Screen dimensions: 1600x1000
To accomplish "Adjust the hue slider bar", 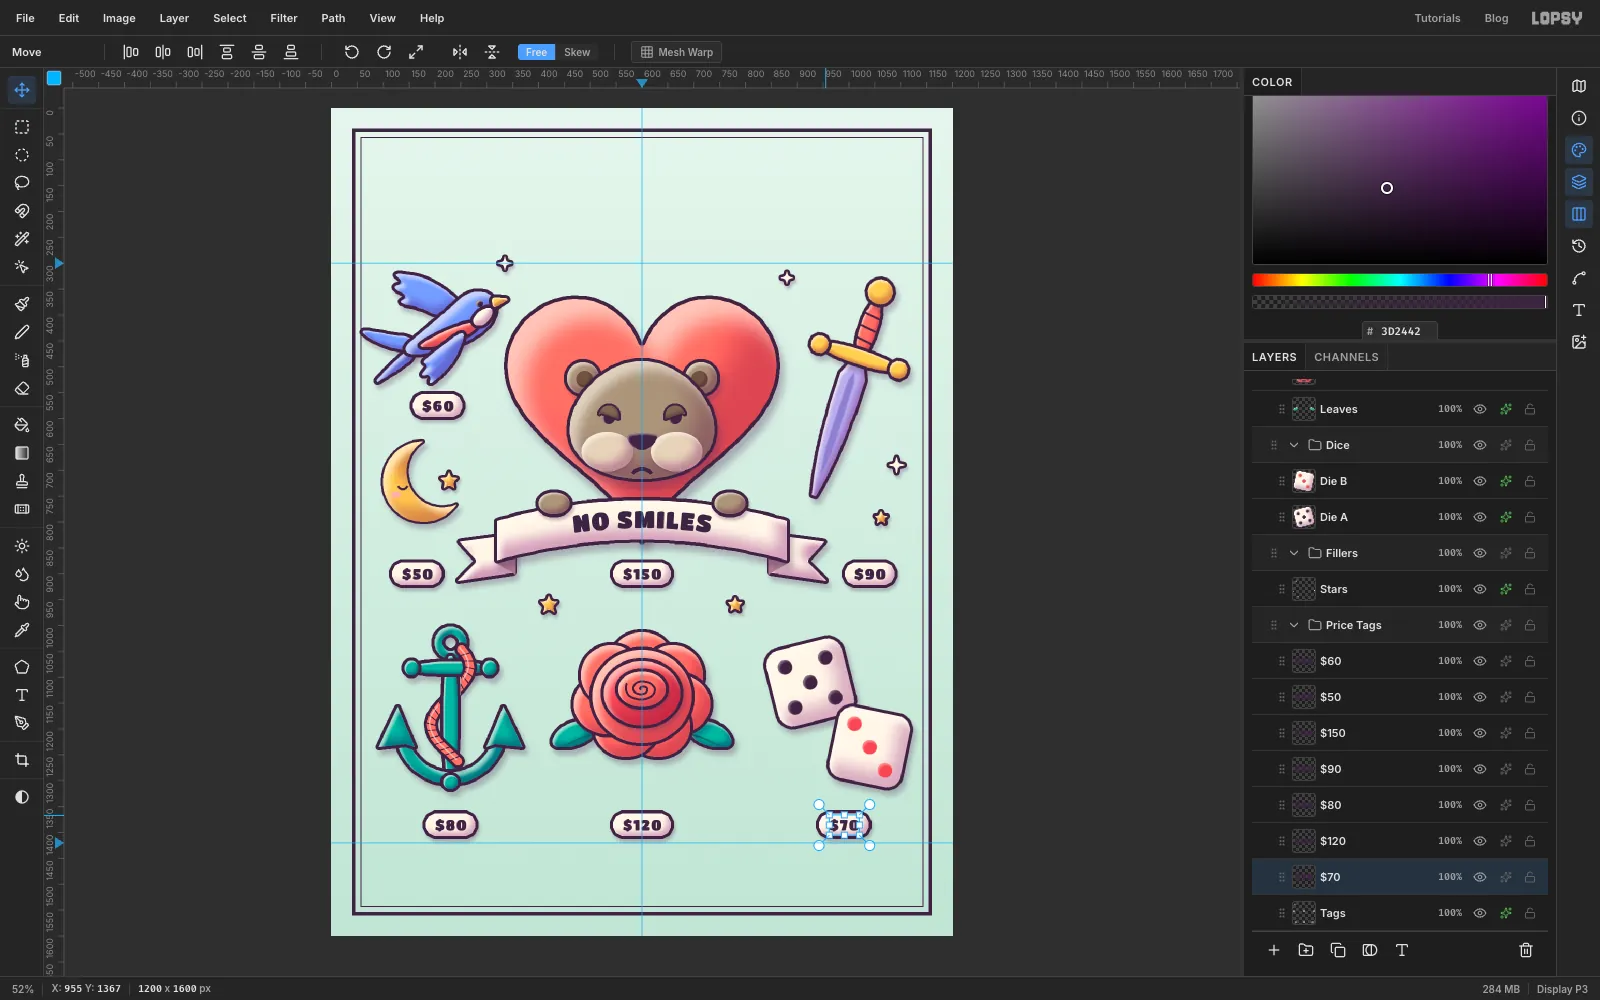I will pos(1400,280).
